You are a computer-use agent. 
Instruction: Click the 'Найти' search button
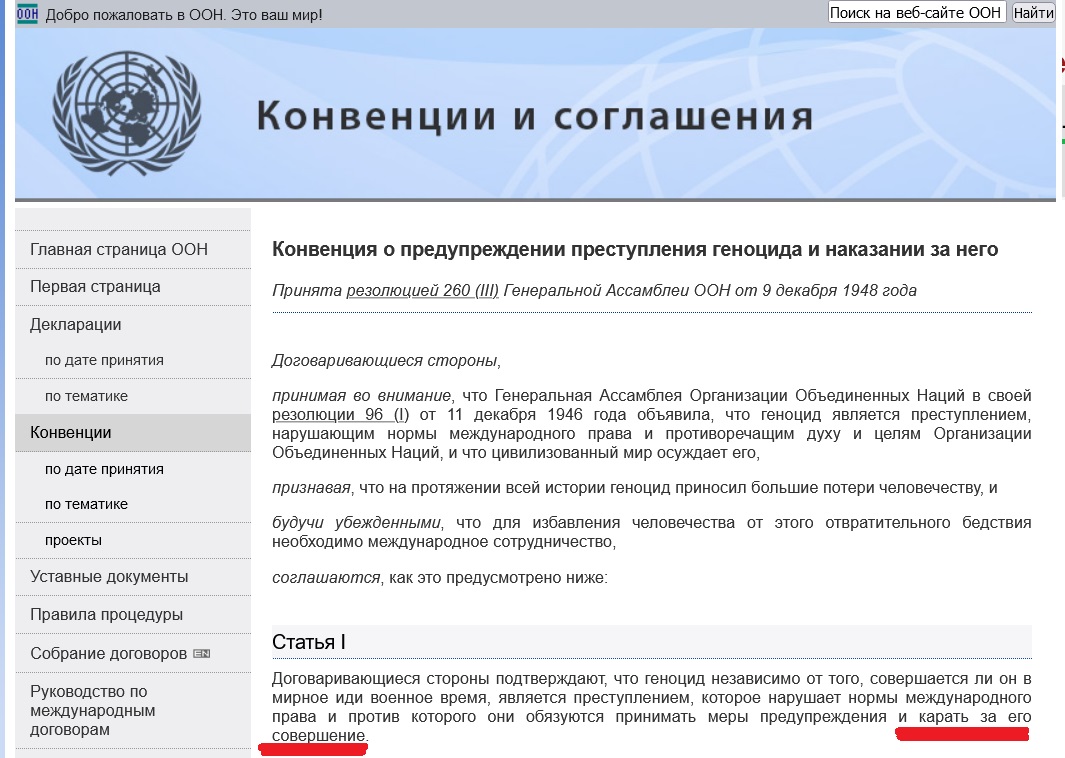(1034, 13)
